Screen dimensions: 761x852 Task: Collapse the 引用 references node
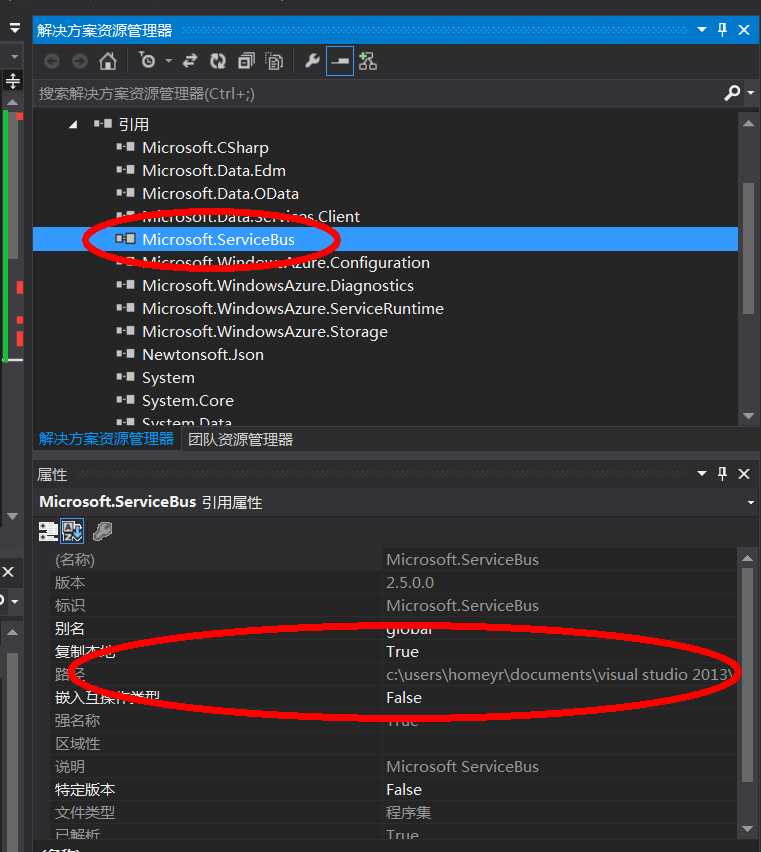pos(73,124)
